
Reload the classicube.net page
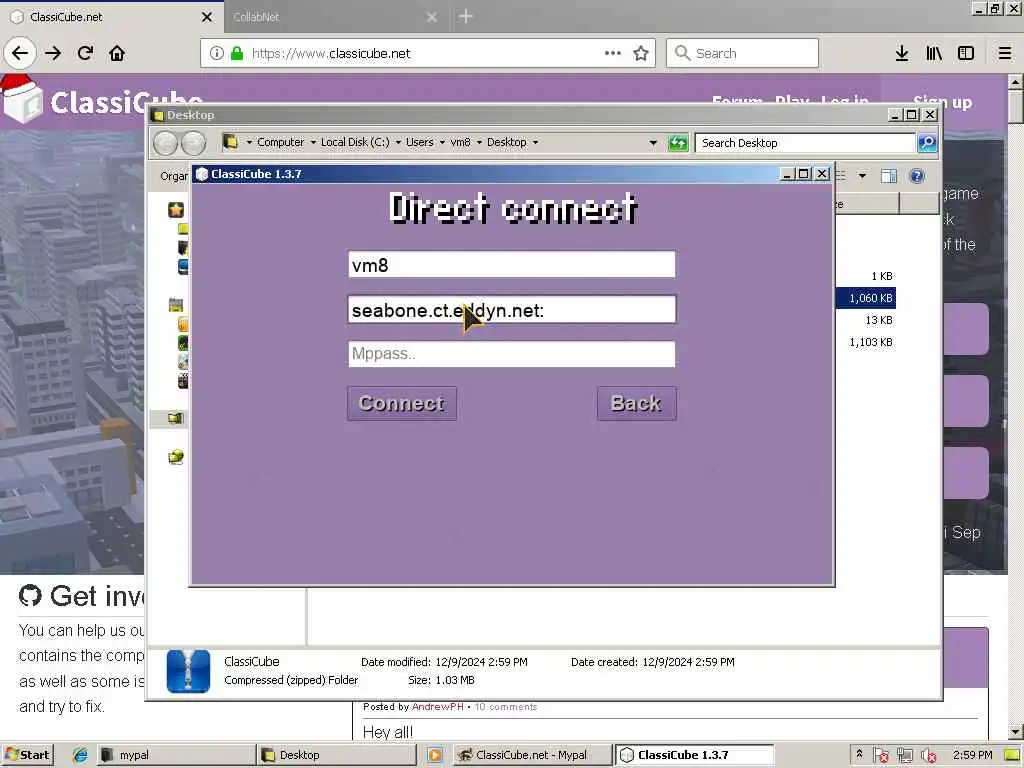click(x=85, y=53)
